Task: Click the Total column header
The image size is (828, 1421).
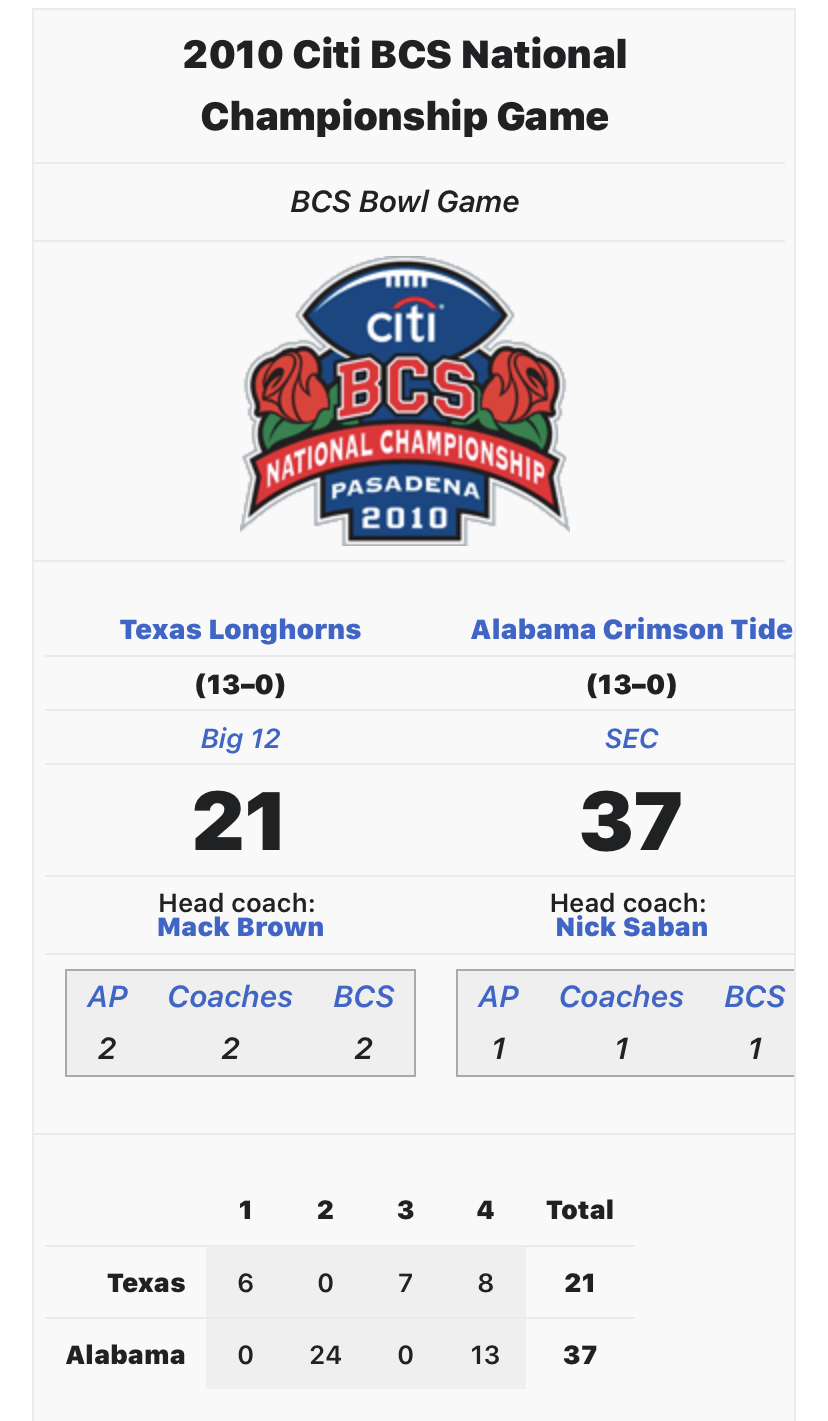Action: click(579, 1210)
